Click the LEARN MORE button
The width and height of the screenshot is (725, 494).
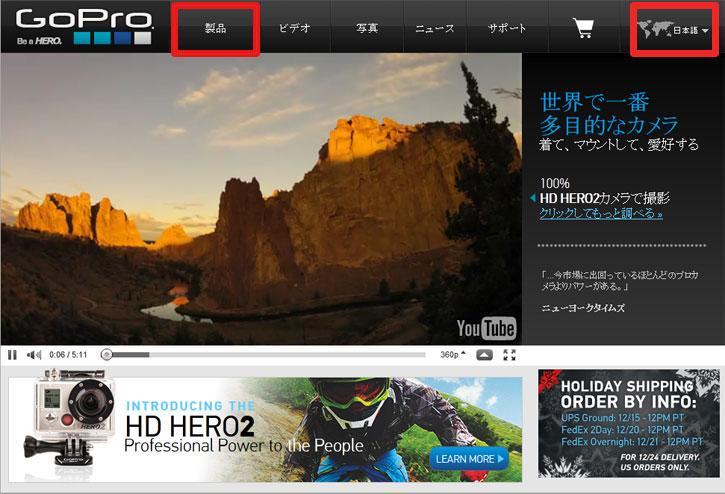pyautogui.click(x=469, y=459)
